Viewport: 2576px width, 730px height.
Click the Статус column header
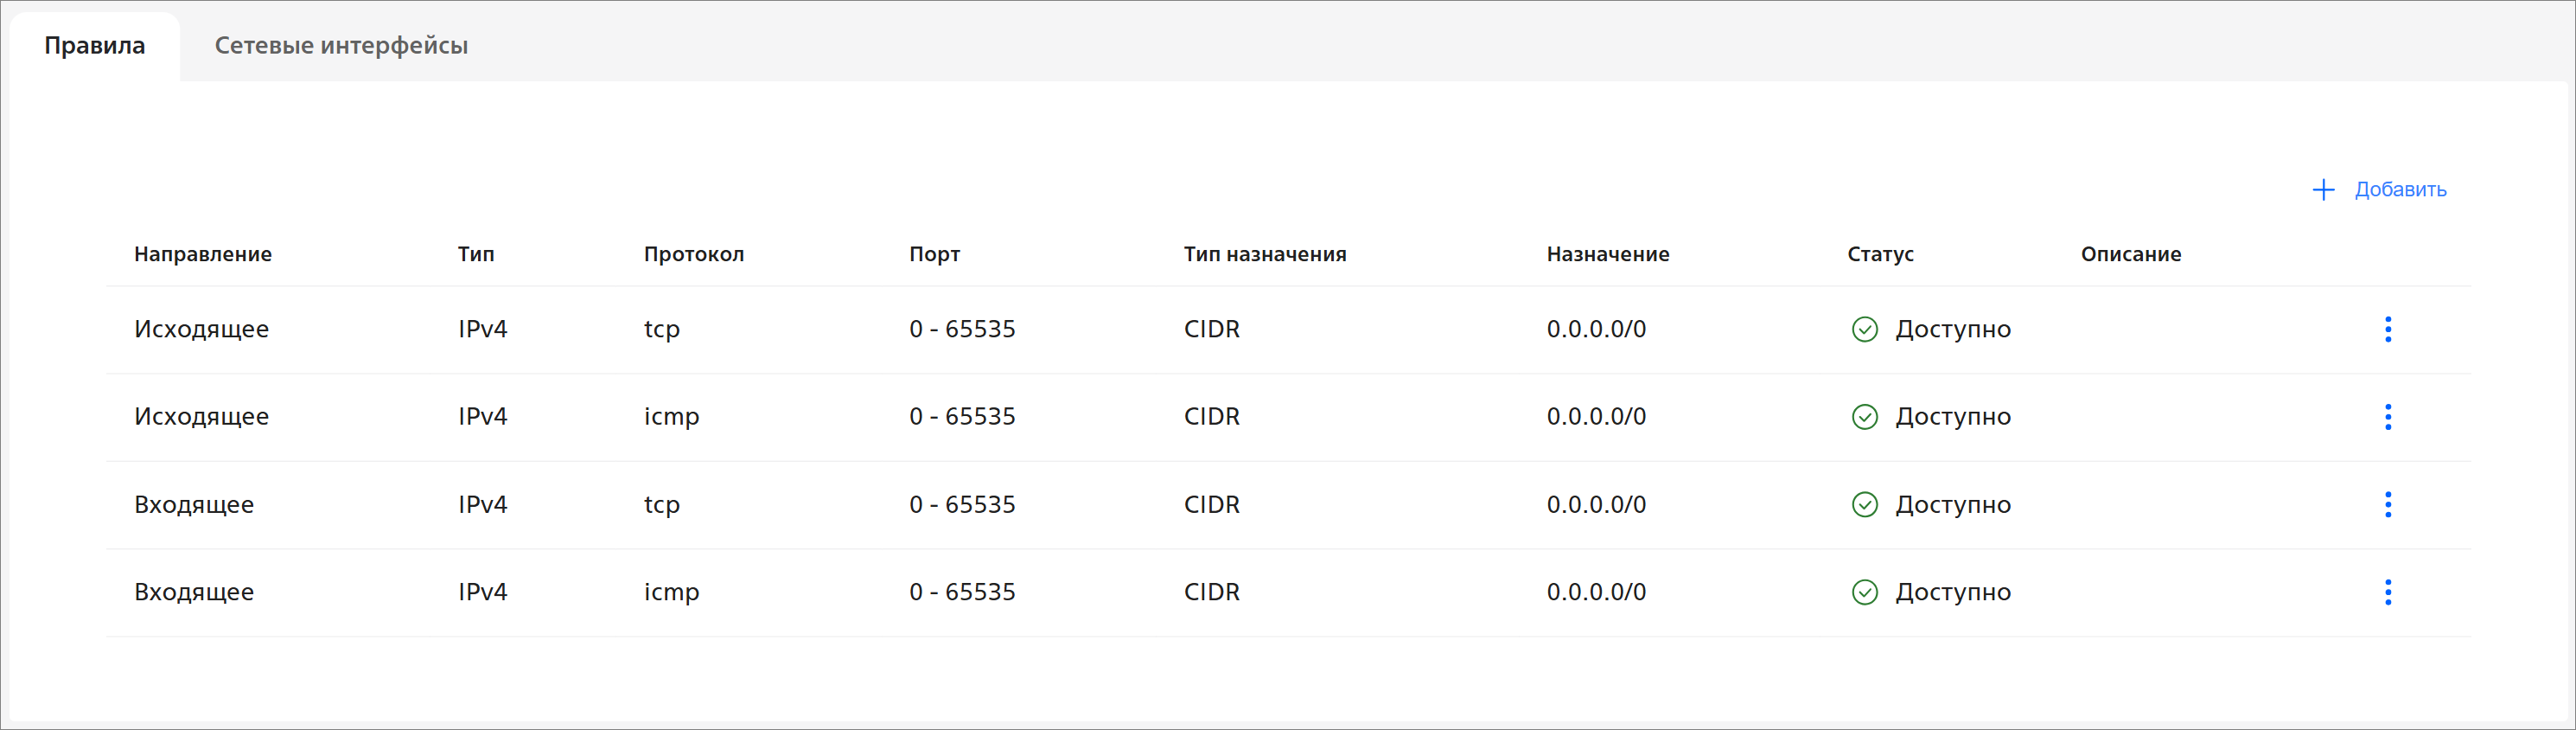pos(1880,254)
